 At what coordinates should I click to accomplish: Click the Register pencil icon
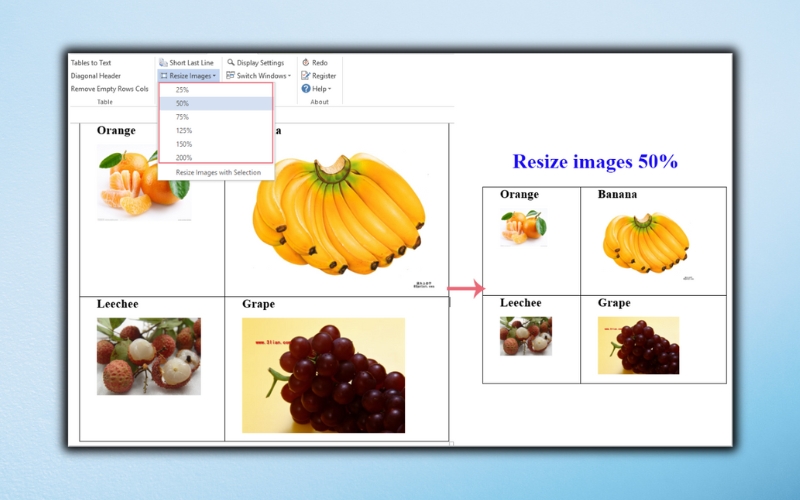point(306,76)
